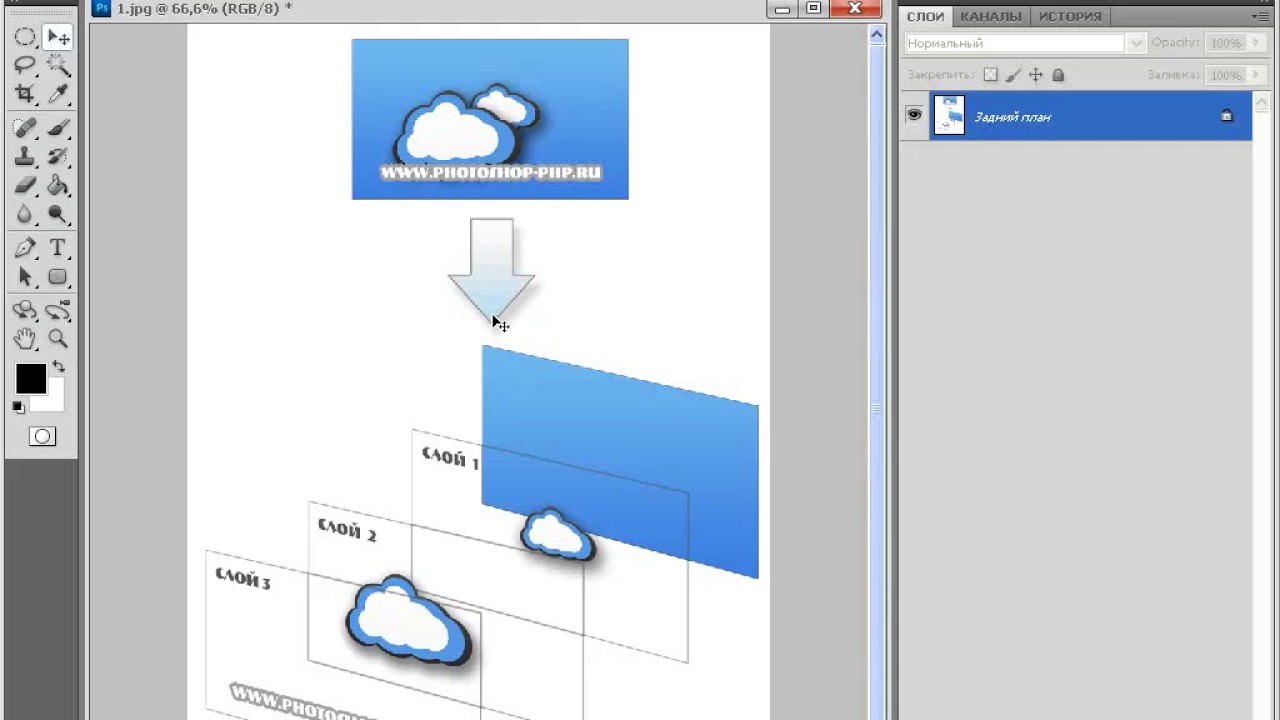Select the History Brush tool
The image size is (1280, 720).
point(58,156)
